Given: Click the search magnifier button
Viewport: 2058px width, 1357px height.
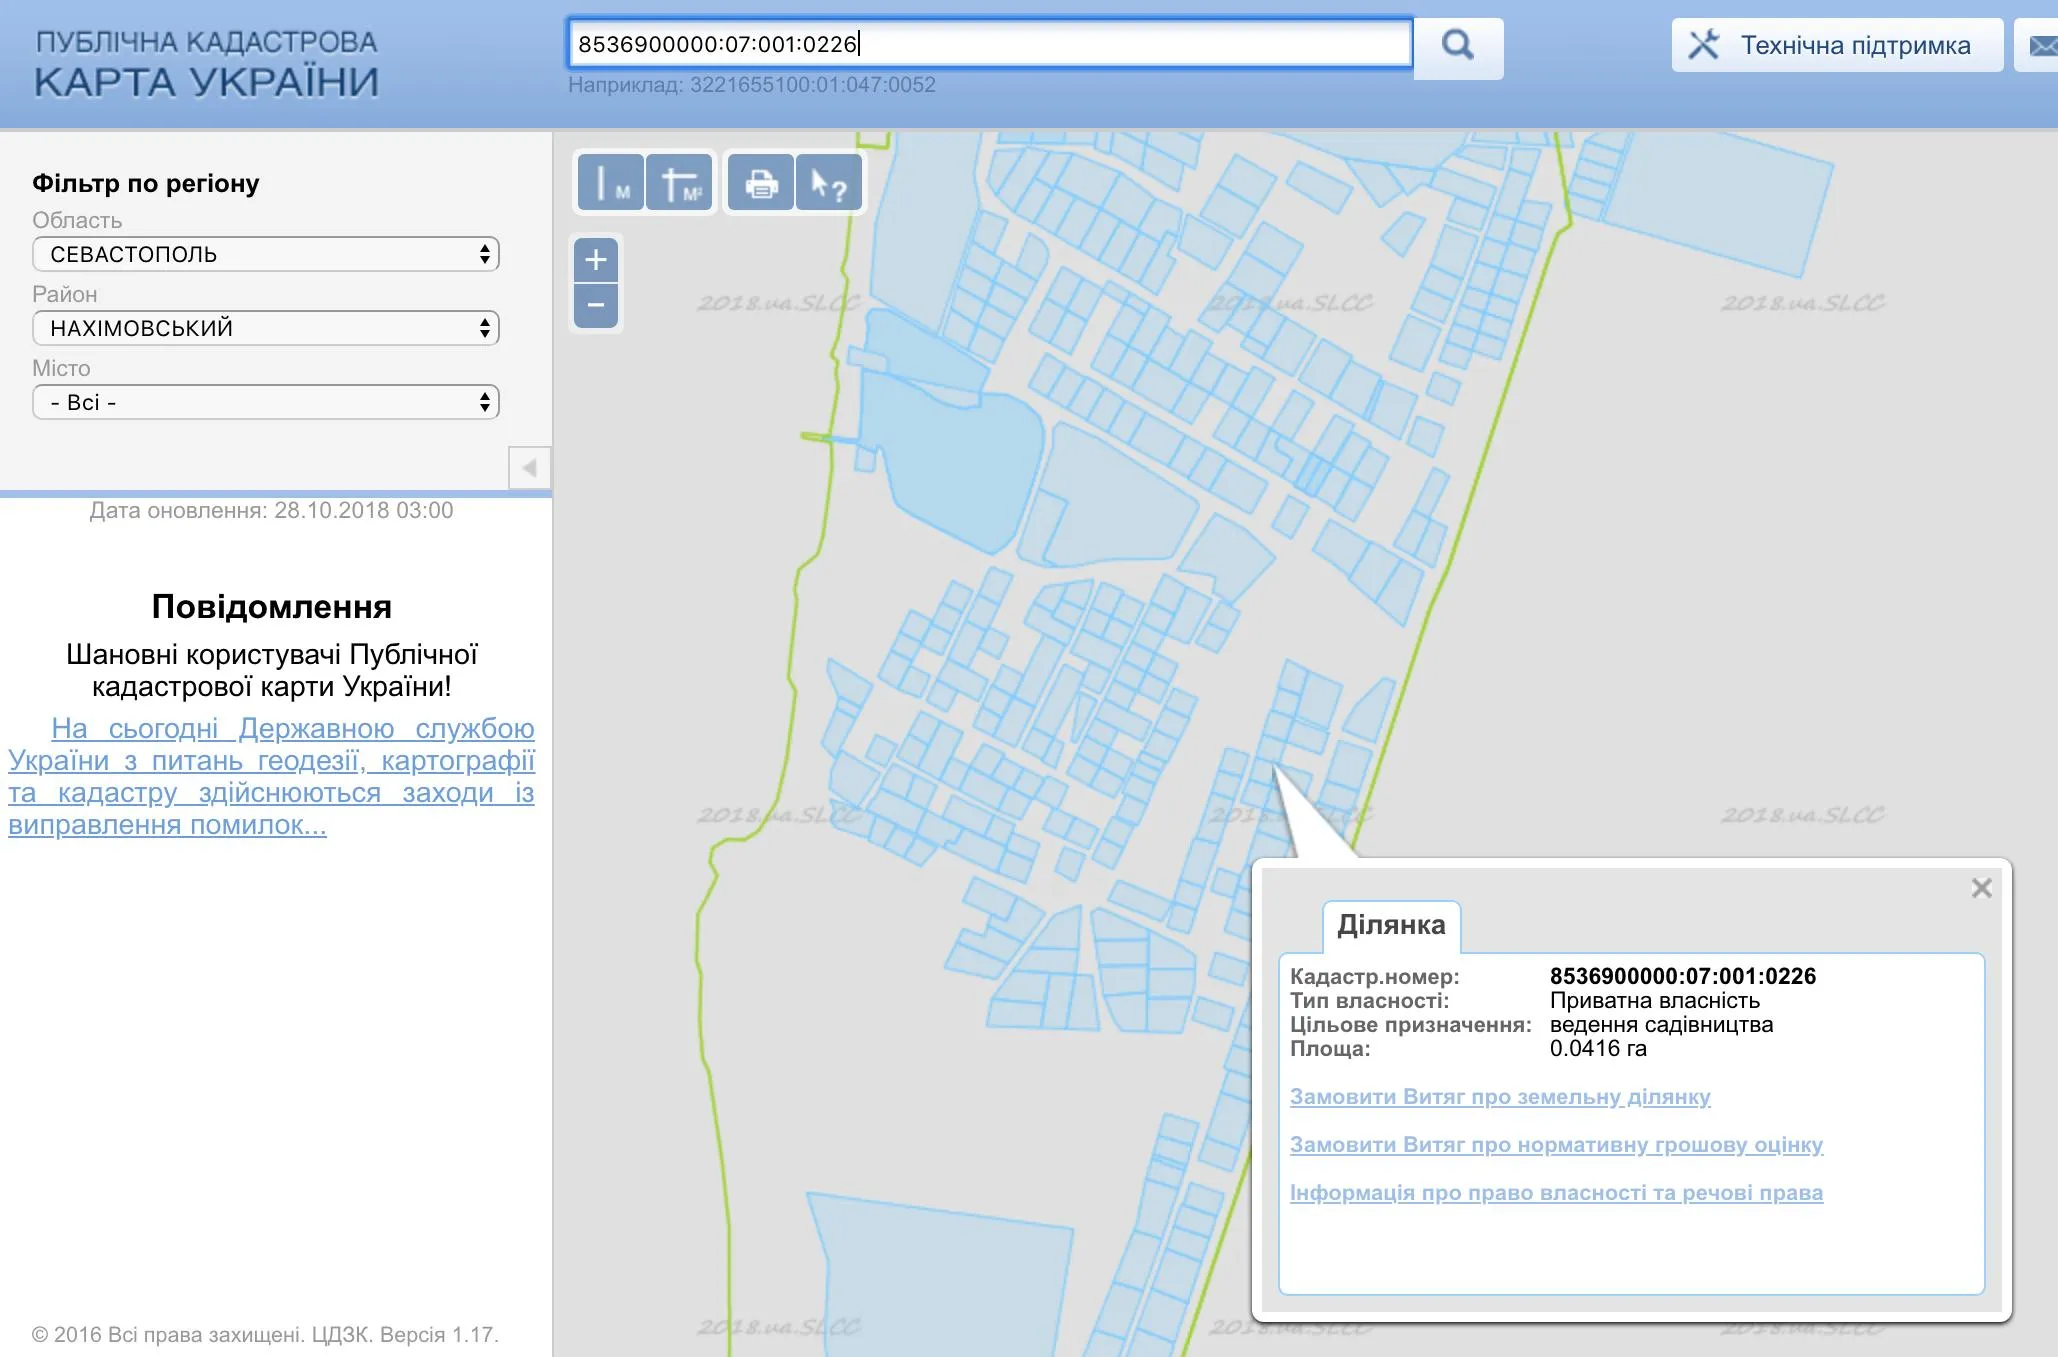Looking at the screenshot, I should coord(1457,45).
